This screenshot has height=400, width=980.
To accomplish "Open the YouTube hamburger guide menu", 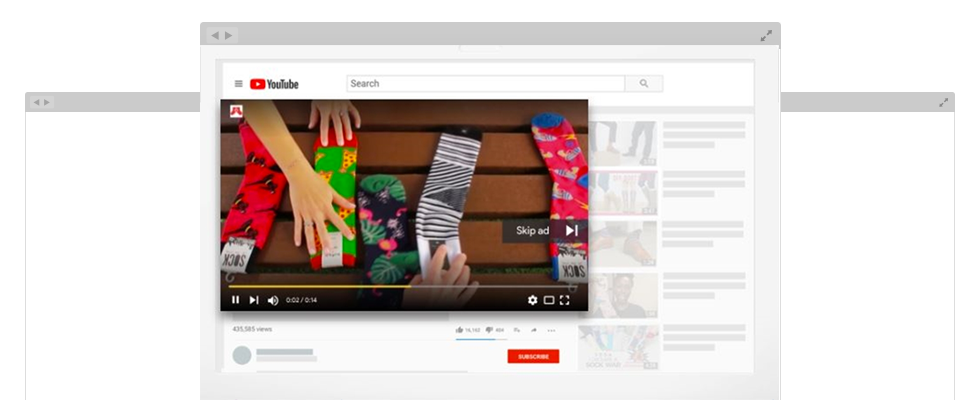I will pos(238,84).
